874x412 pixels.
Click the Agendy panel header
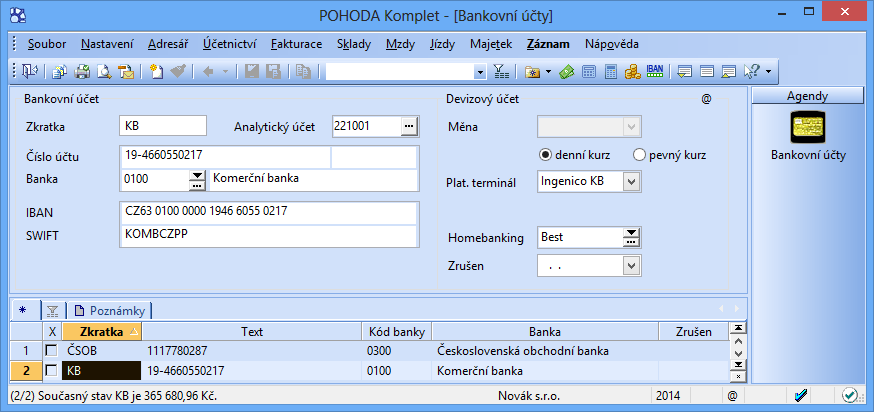[807, 96]
